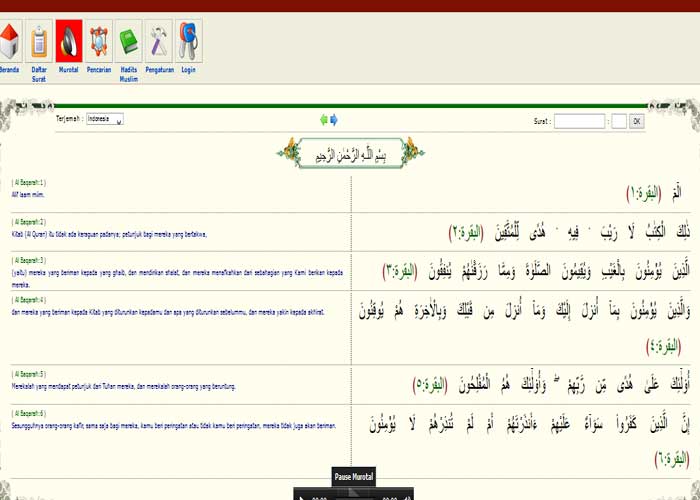Click the Arabic text of verse 1

[677, 194]
